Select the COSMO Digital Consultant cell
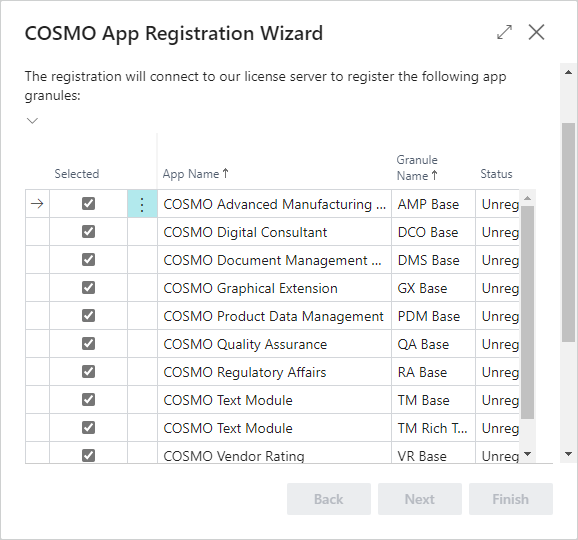Screen dimensions: 578x540 click(x=274, y=232)
